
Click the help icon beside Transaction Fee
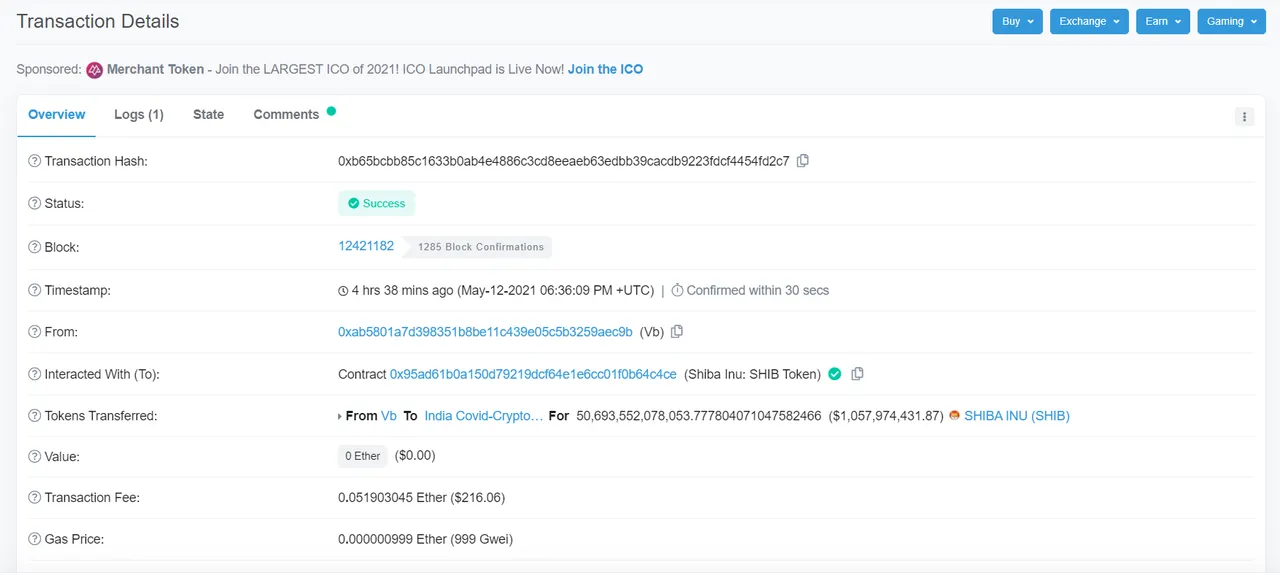pyautogui.click(x=34, y=497)
